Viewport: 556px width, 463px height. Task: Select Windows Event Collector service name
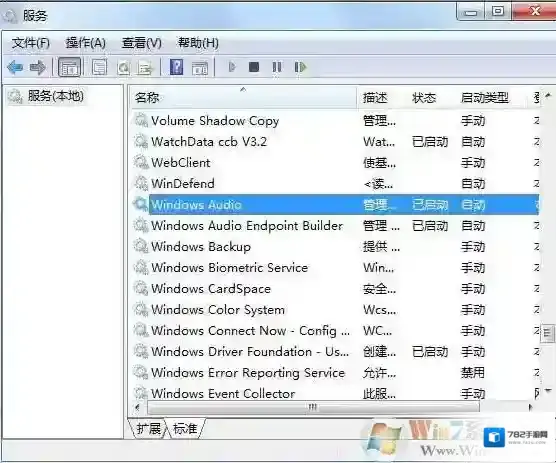[223, 393]
